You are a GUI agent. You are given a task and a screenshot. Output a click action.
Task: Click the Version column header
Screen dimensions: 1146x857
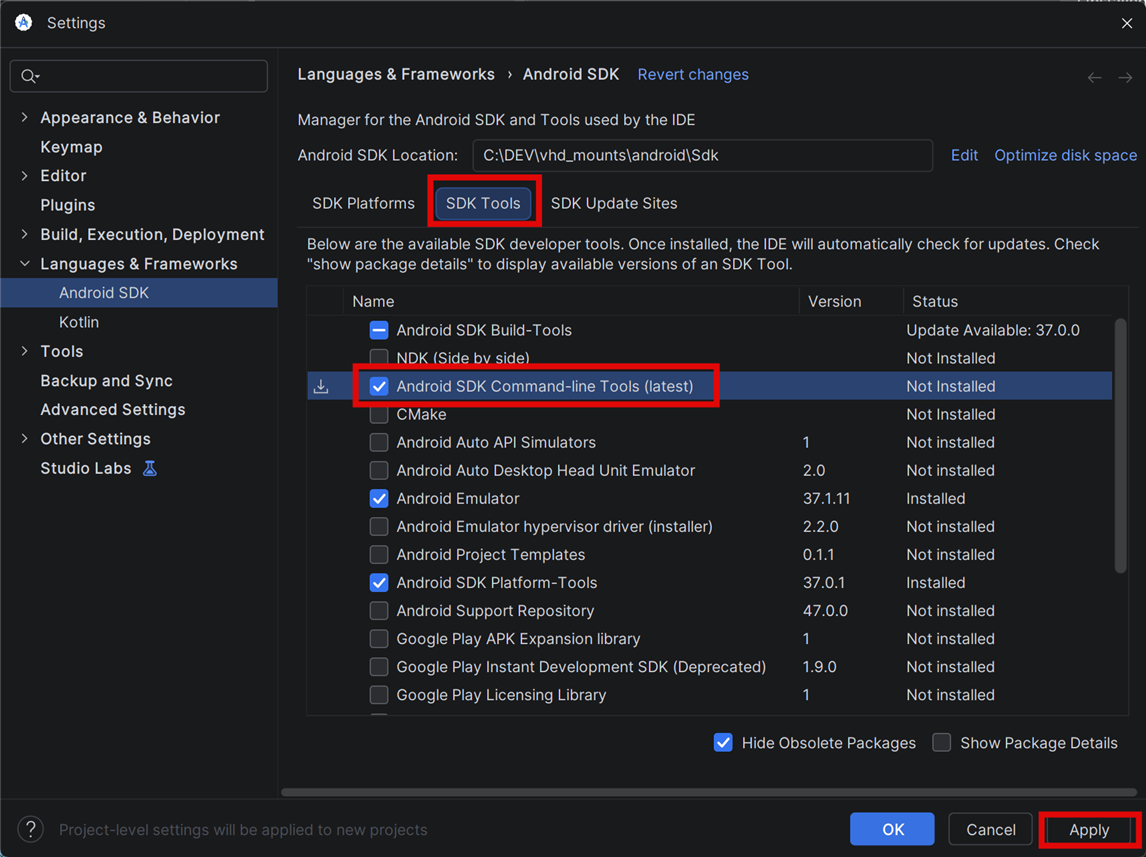coord(834,302)
